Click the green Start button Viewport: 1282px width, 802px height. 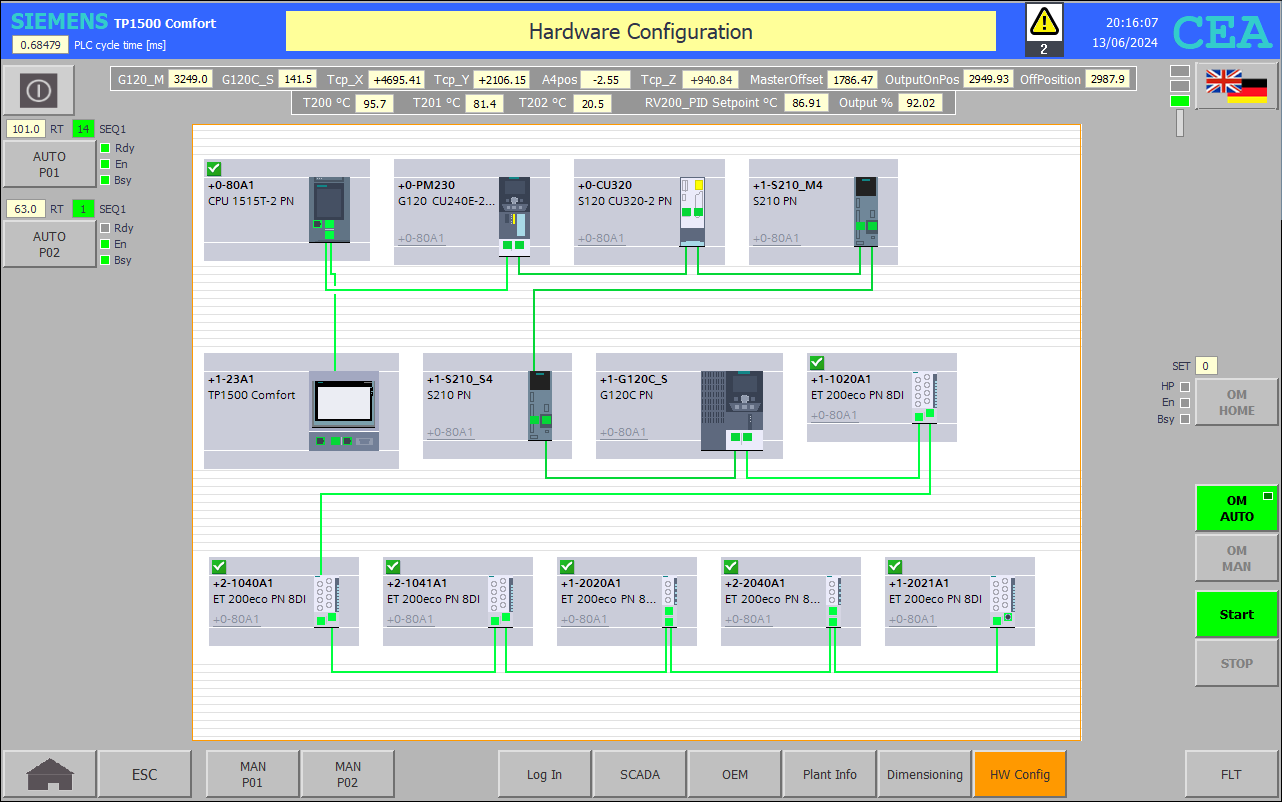coord(1237,614)
